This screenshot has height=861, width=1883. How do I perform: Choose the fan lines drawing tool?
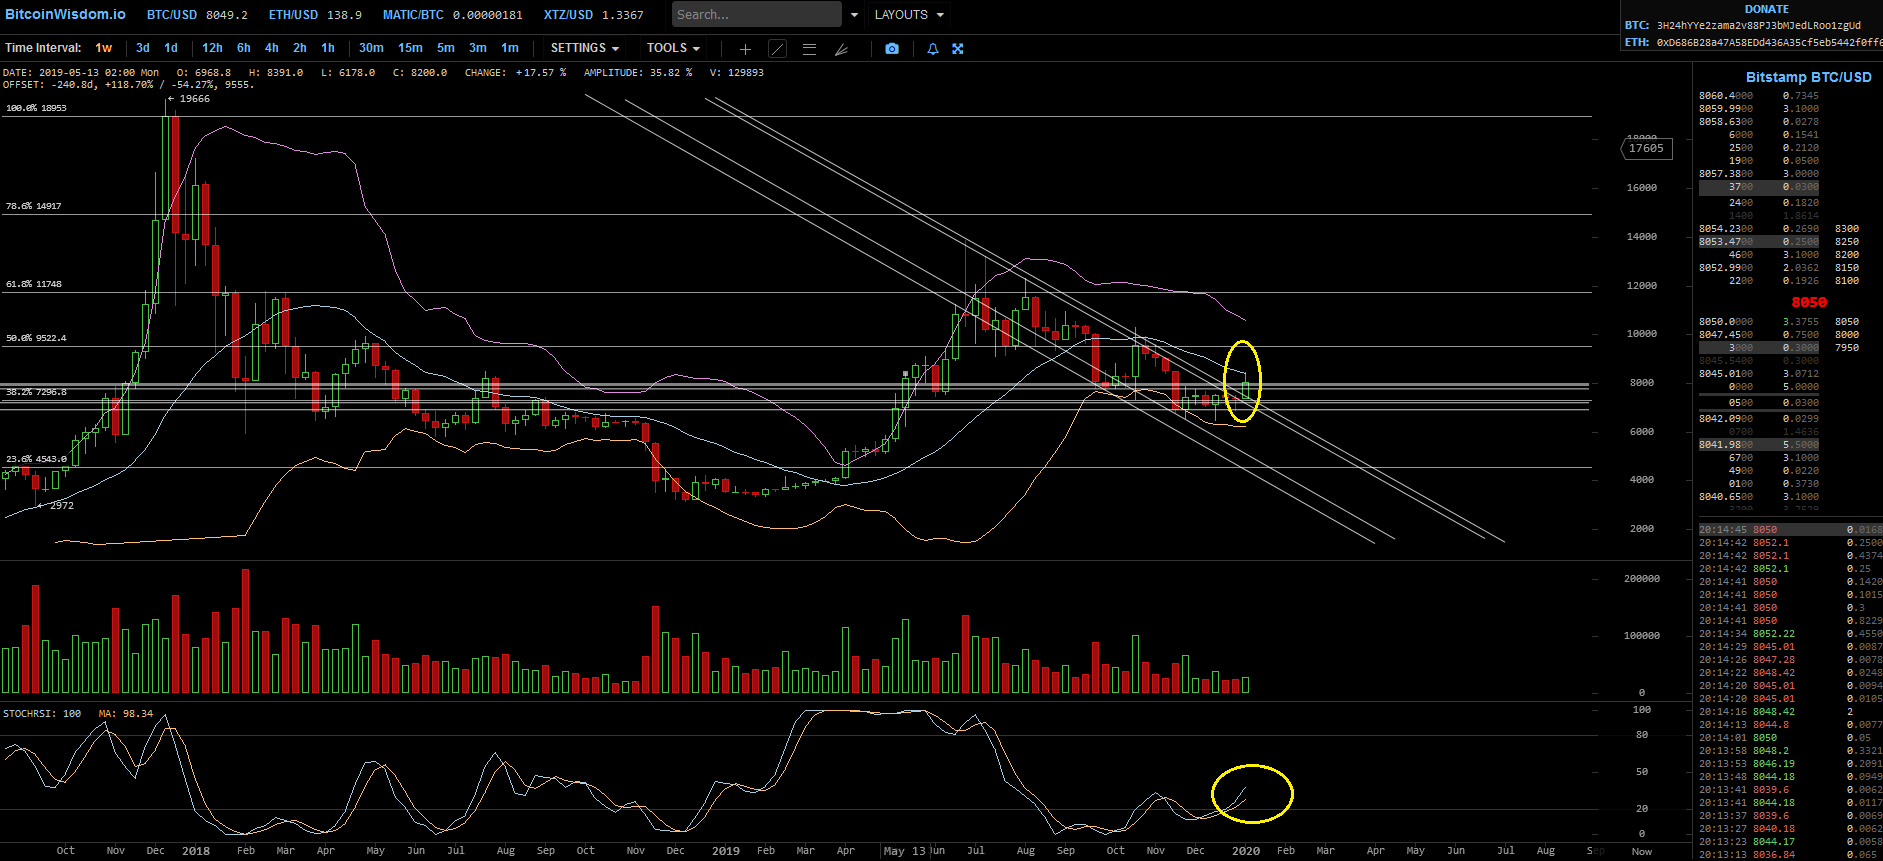[841, 48]
